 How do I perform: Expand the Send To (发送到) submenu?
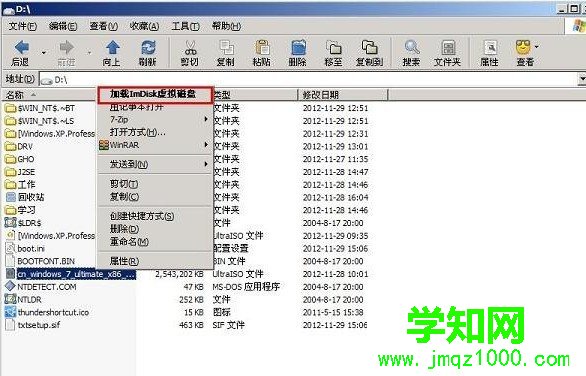[155, 164]
